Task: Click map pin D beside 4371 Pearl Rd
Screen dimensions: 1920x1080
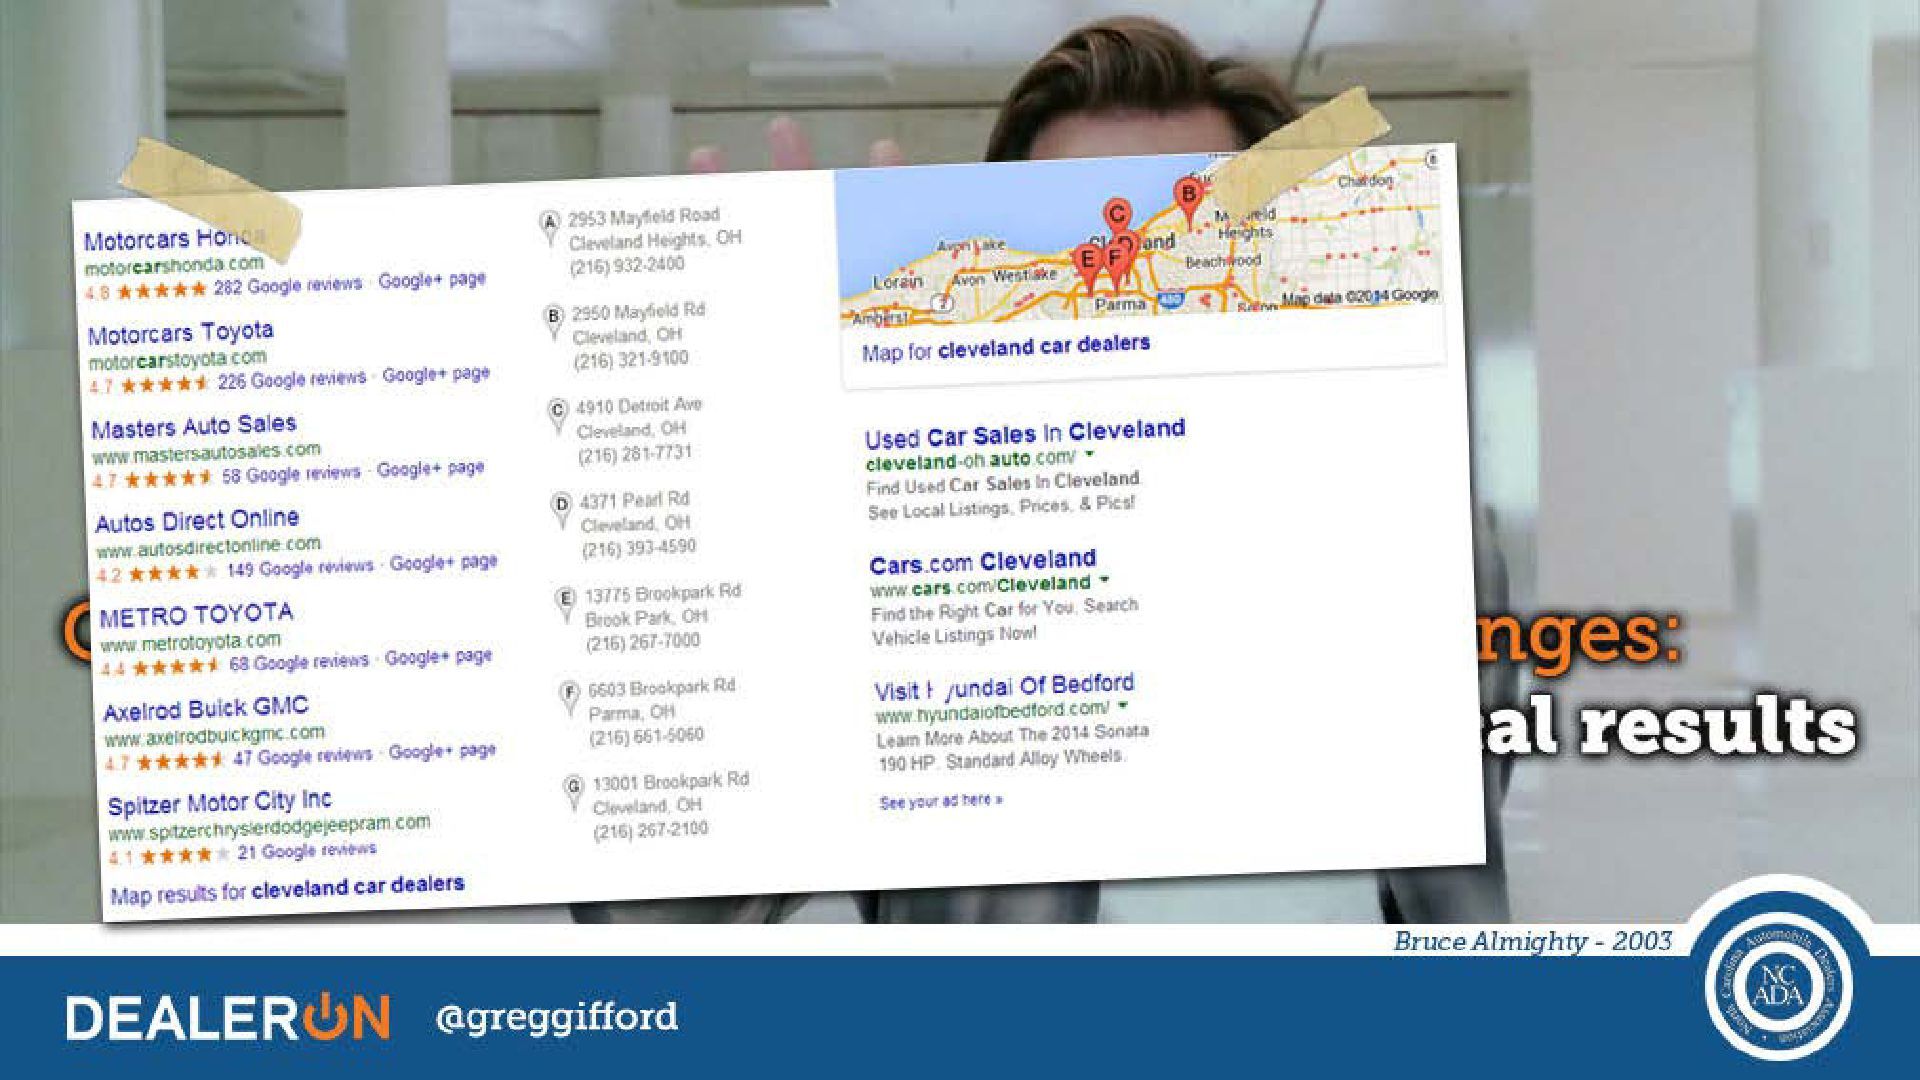Action: pos(561,509)
